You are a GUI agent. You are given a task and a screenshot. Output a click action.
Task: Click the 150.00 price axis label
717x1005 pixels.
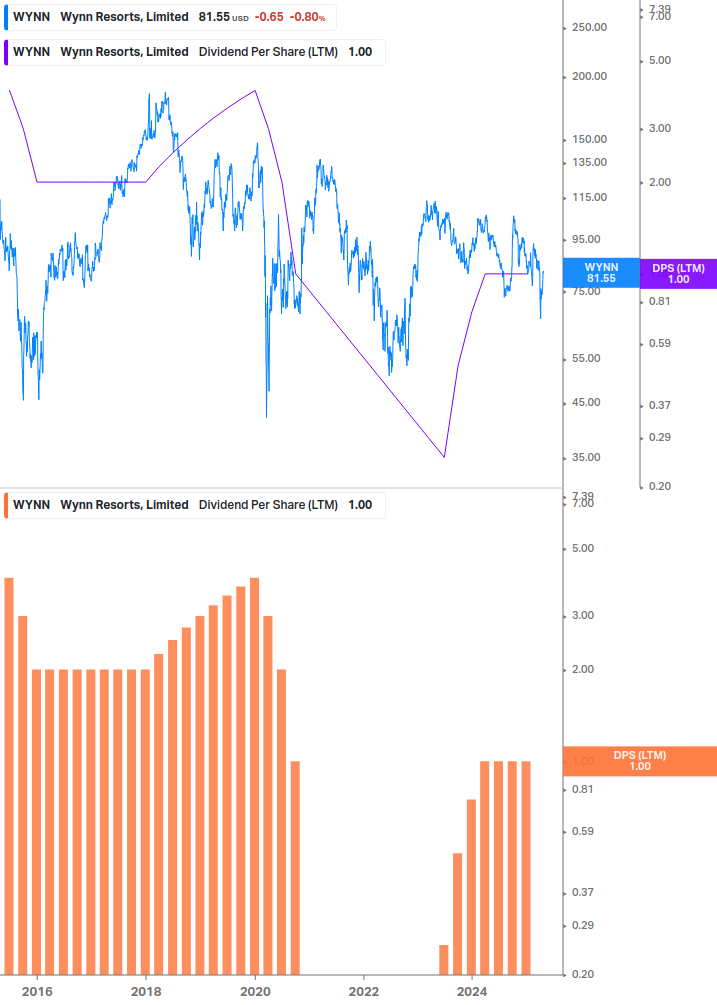click(589, 139)
